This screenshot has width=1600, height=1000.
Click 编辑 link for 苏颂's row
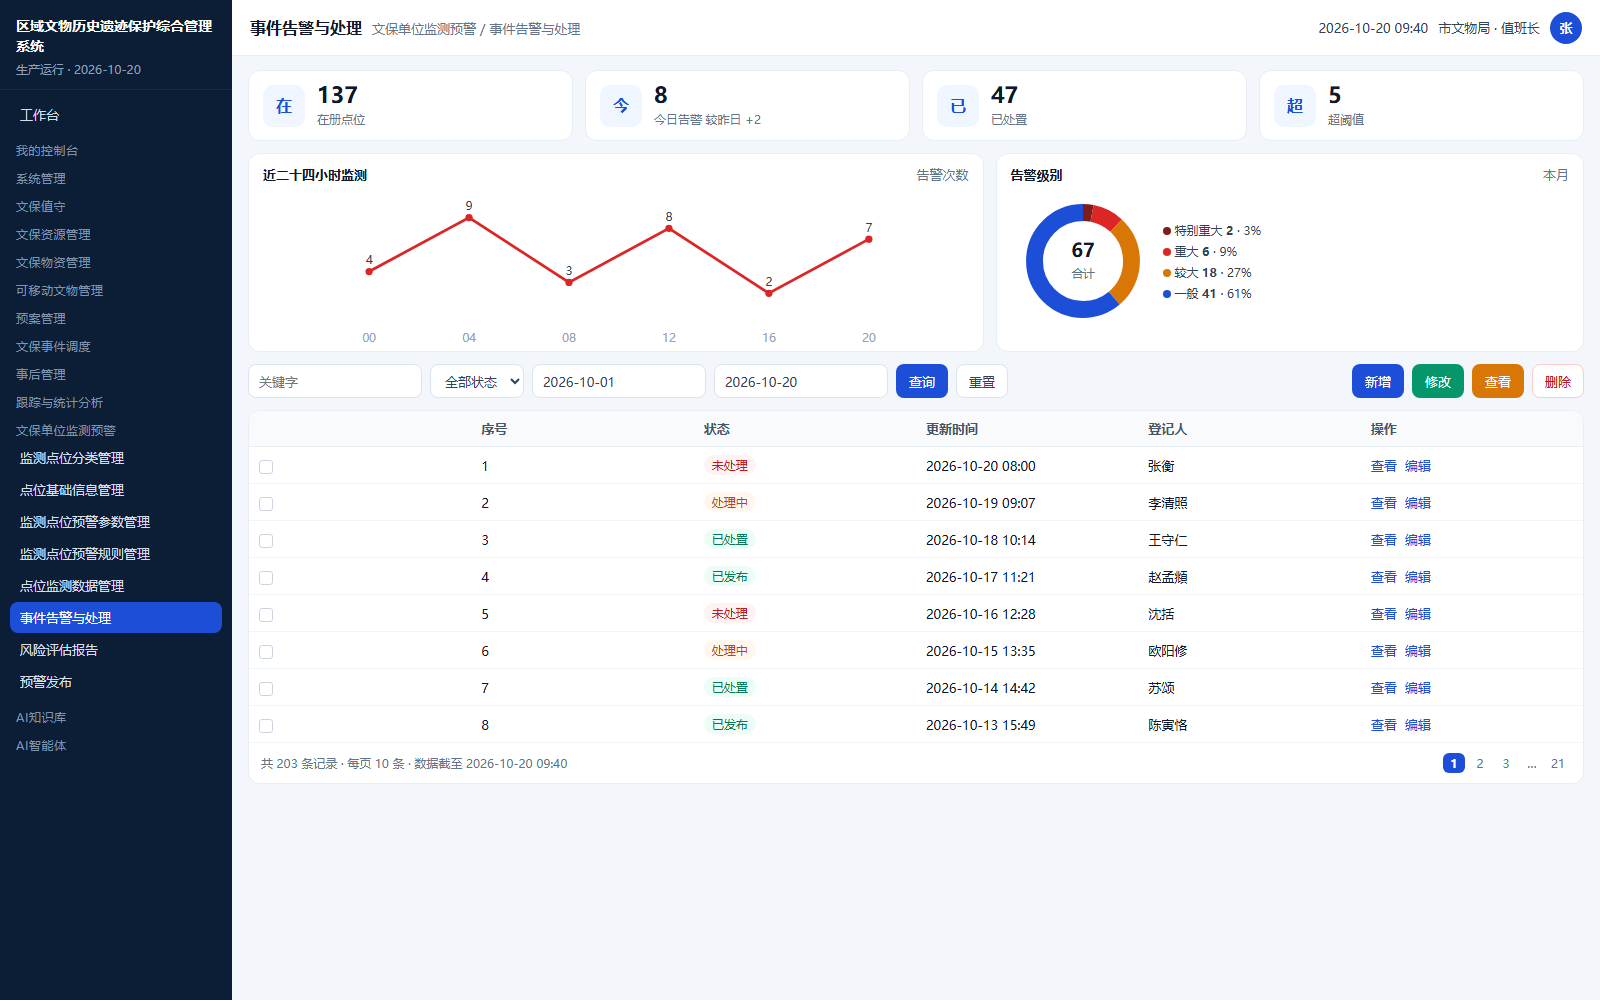pyautogui.click(x=1418, y=688)
